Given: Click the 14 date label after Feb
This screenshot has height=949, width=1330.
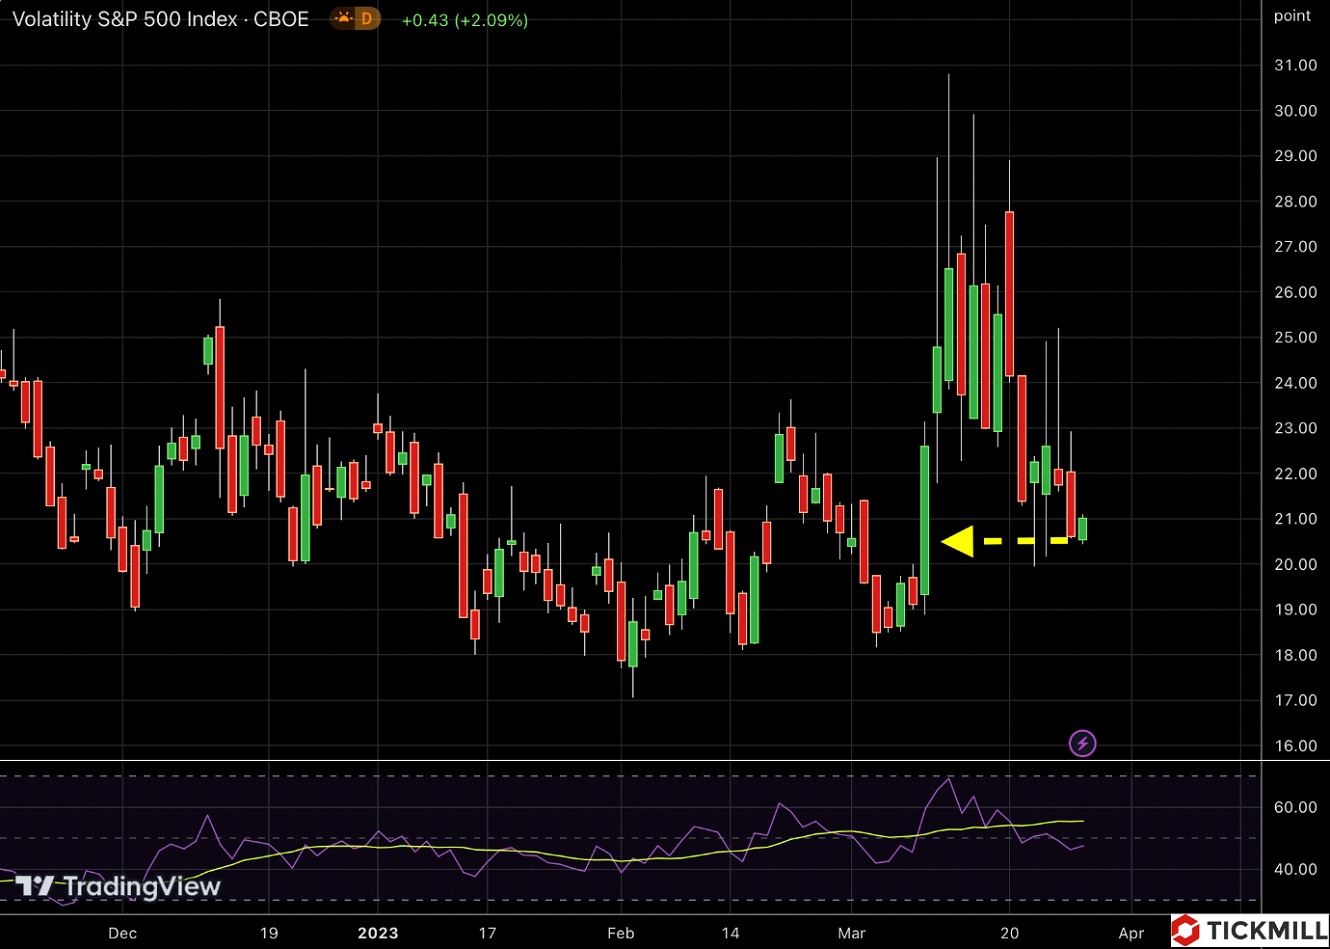Looking at the screenshot, I should coord(731,933).
